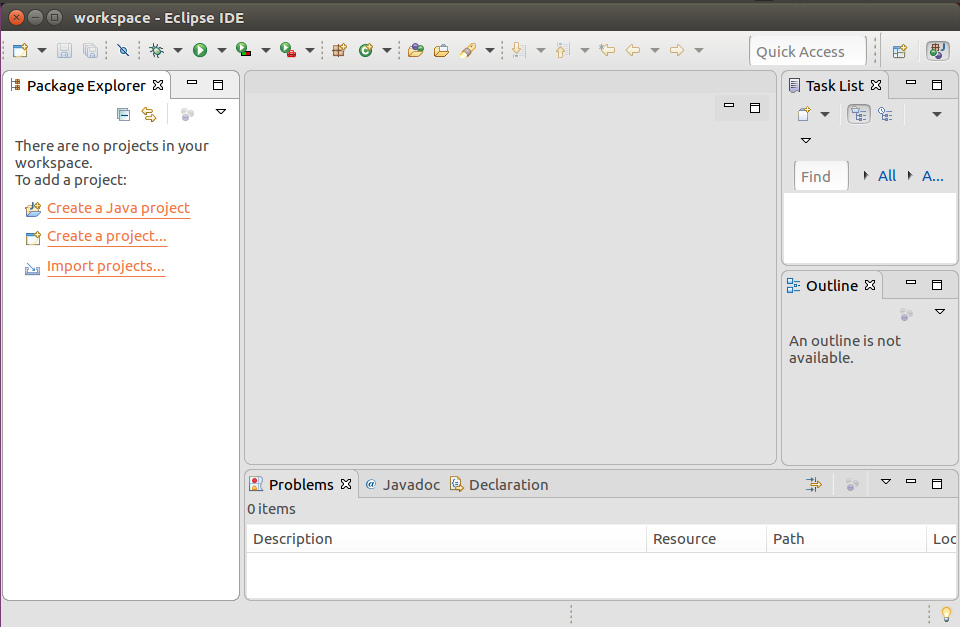Select the Java perspective icon
Screen dimensions: 960x627
tap(937, 50)
